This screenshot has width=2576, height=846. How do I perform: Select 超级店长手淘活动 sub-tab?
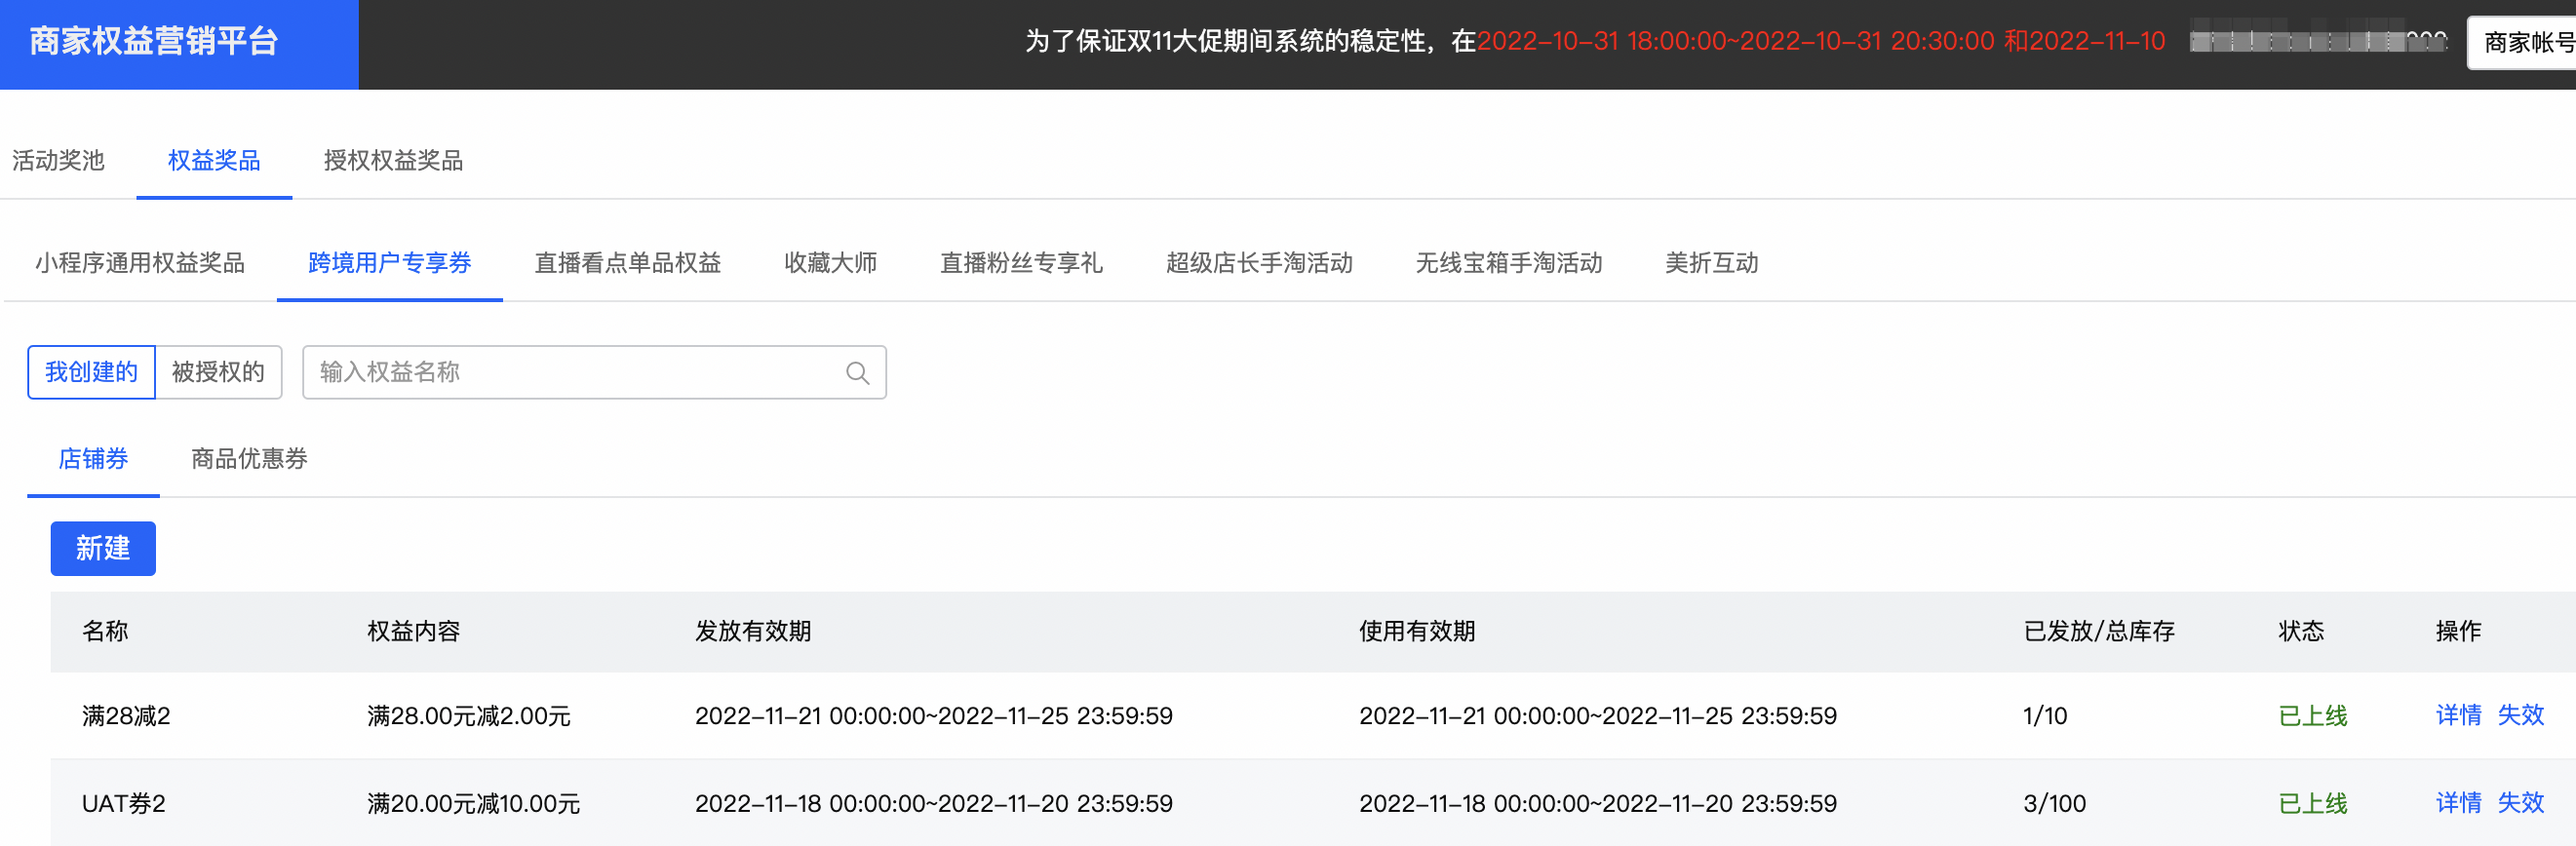[1259, 263]
